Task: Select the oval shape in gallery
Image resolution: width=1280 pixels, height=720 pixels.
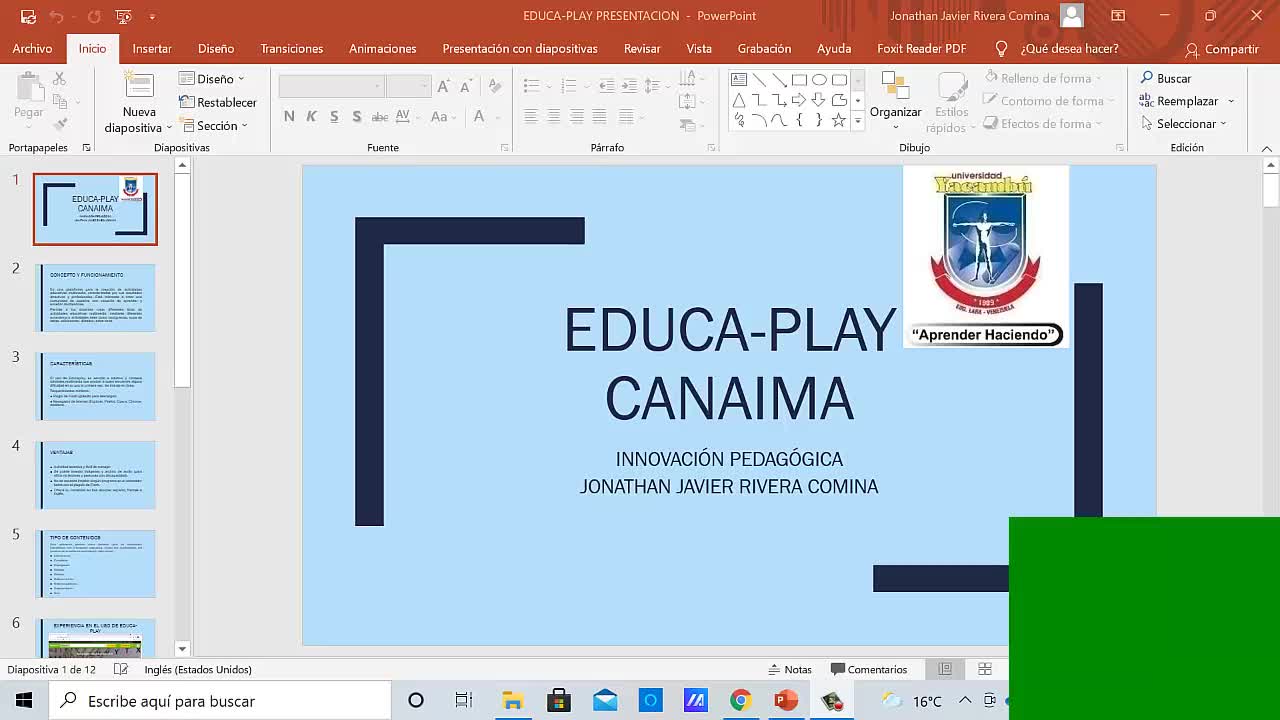Action: 819,80
